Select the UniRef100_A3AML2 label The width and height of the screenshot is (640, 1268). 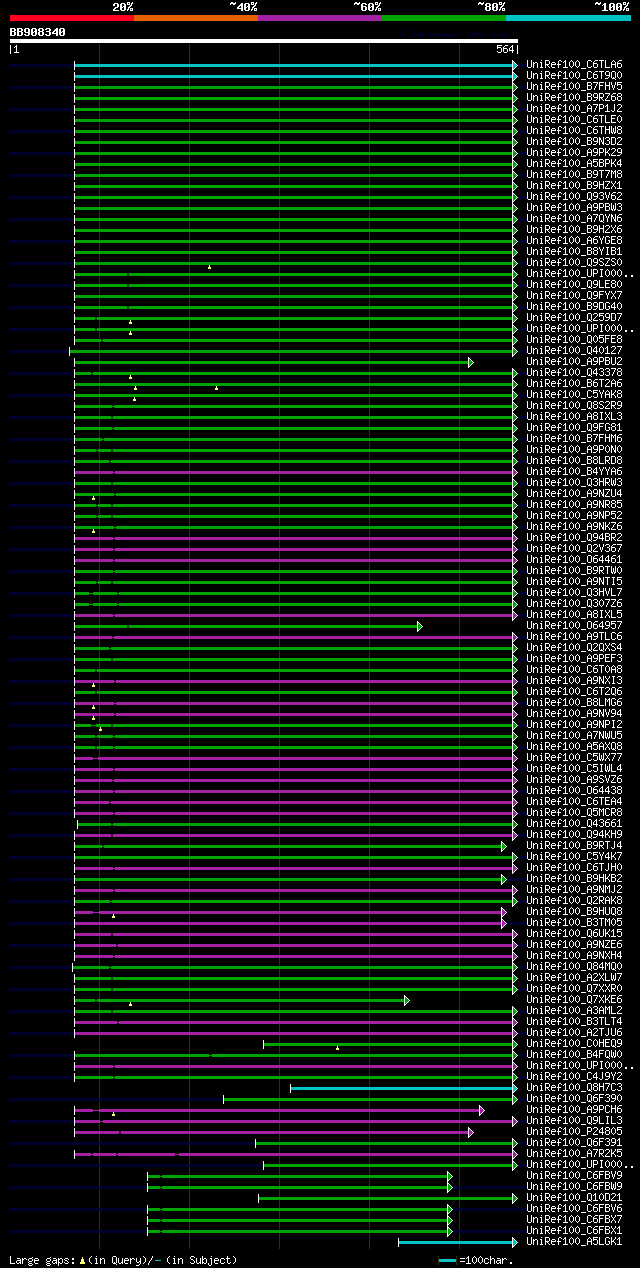[x=574, y=1010]
